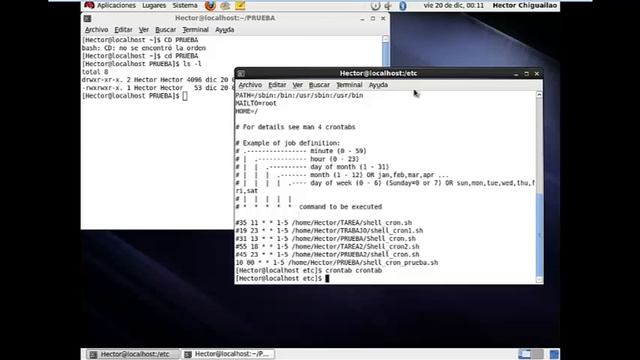Click the trash applet on the bottom panel
This screenshot has height=360, width=640.
(x=554, y=354)
